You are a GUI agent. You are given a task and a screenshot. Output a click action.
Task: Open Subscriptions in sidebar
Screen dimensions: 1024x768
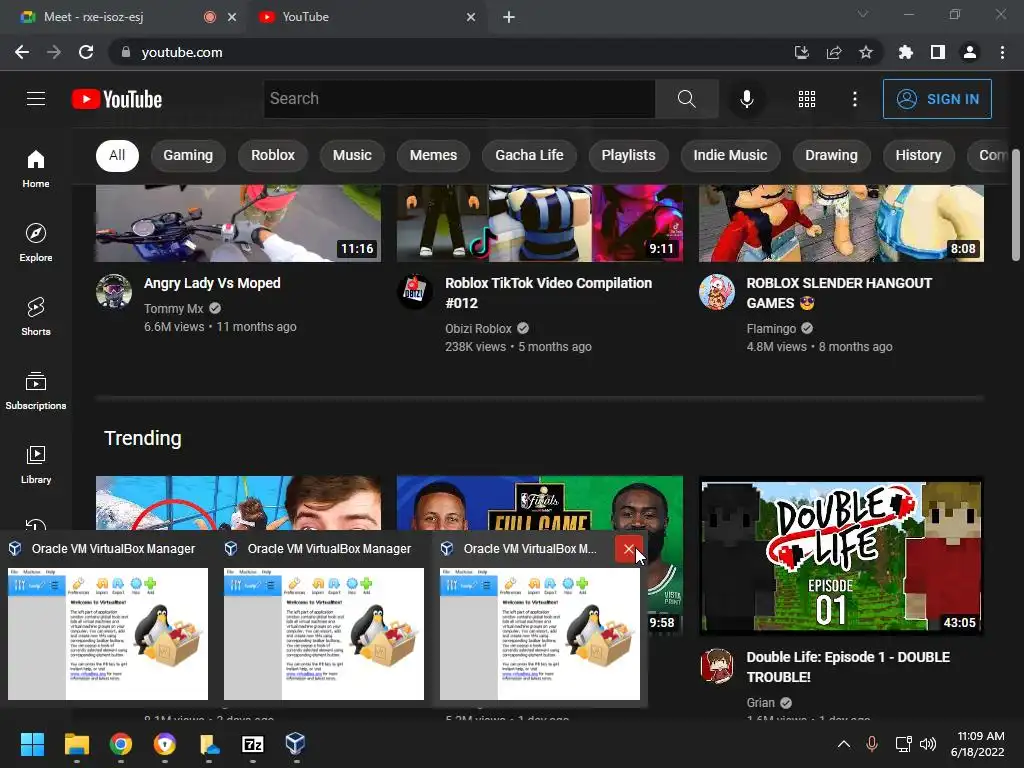coord(36,391)
